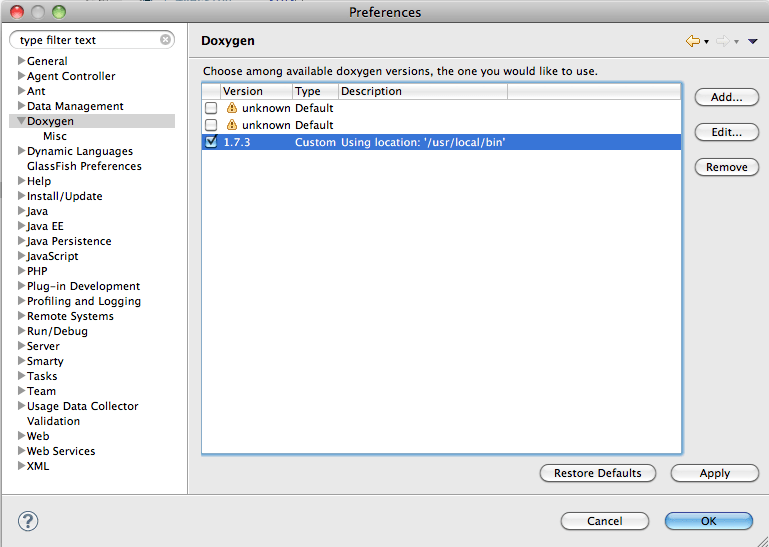
Task: Select Team tree item
Action: (41, 391)
